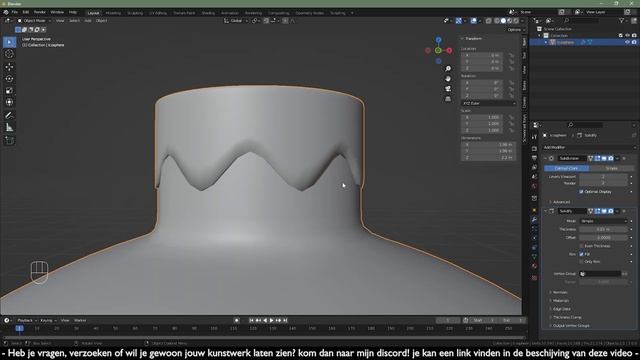Image resolution: width=640 pixels, height=360 pixels.
Task: Click the Z axis on navigation gizmo
Action: coord(438,40)
